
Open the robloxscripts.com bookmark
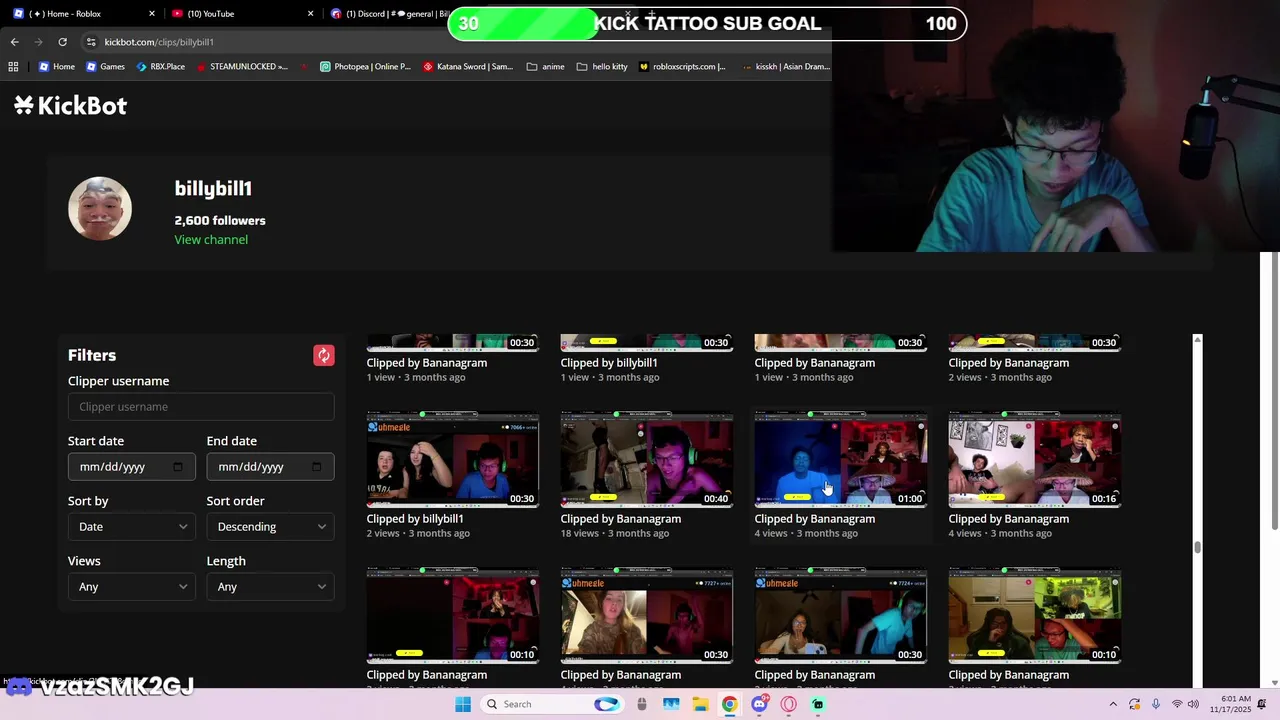pos(682,67)
